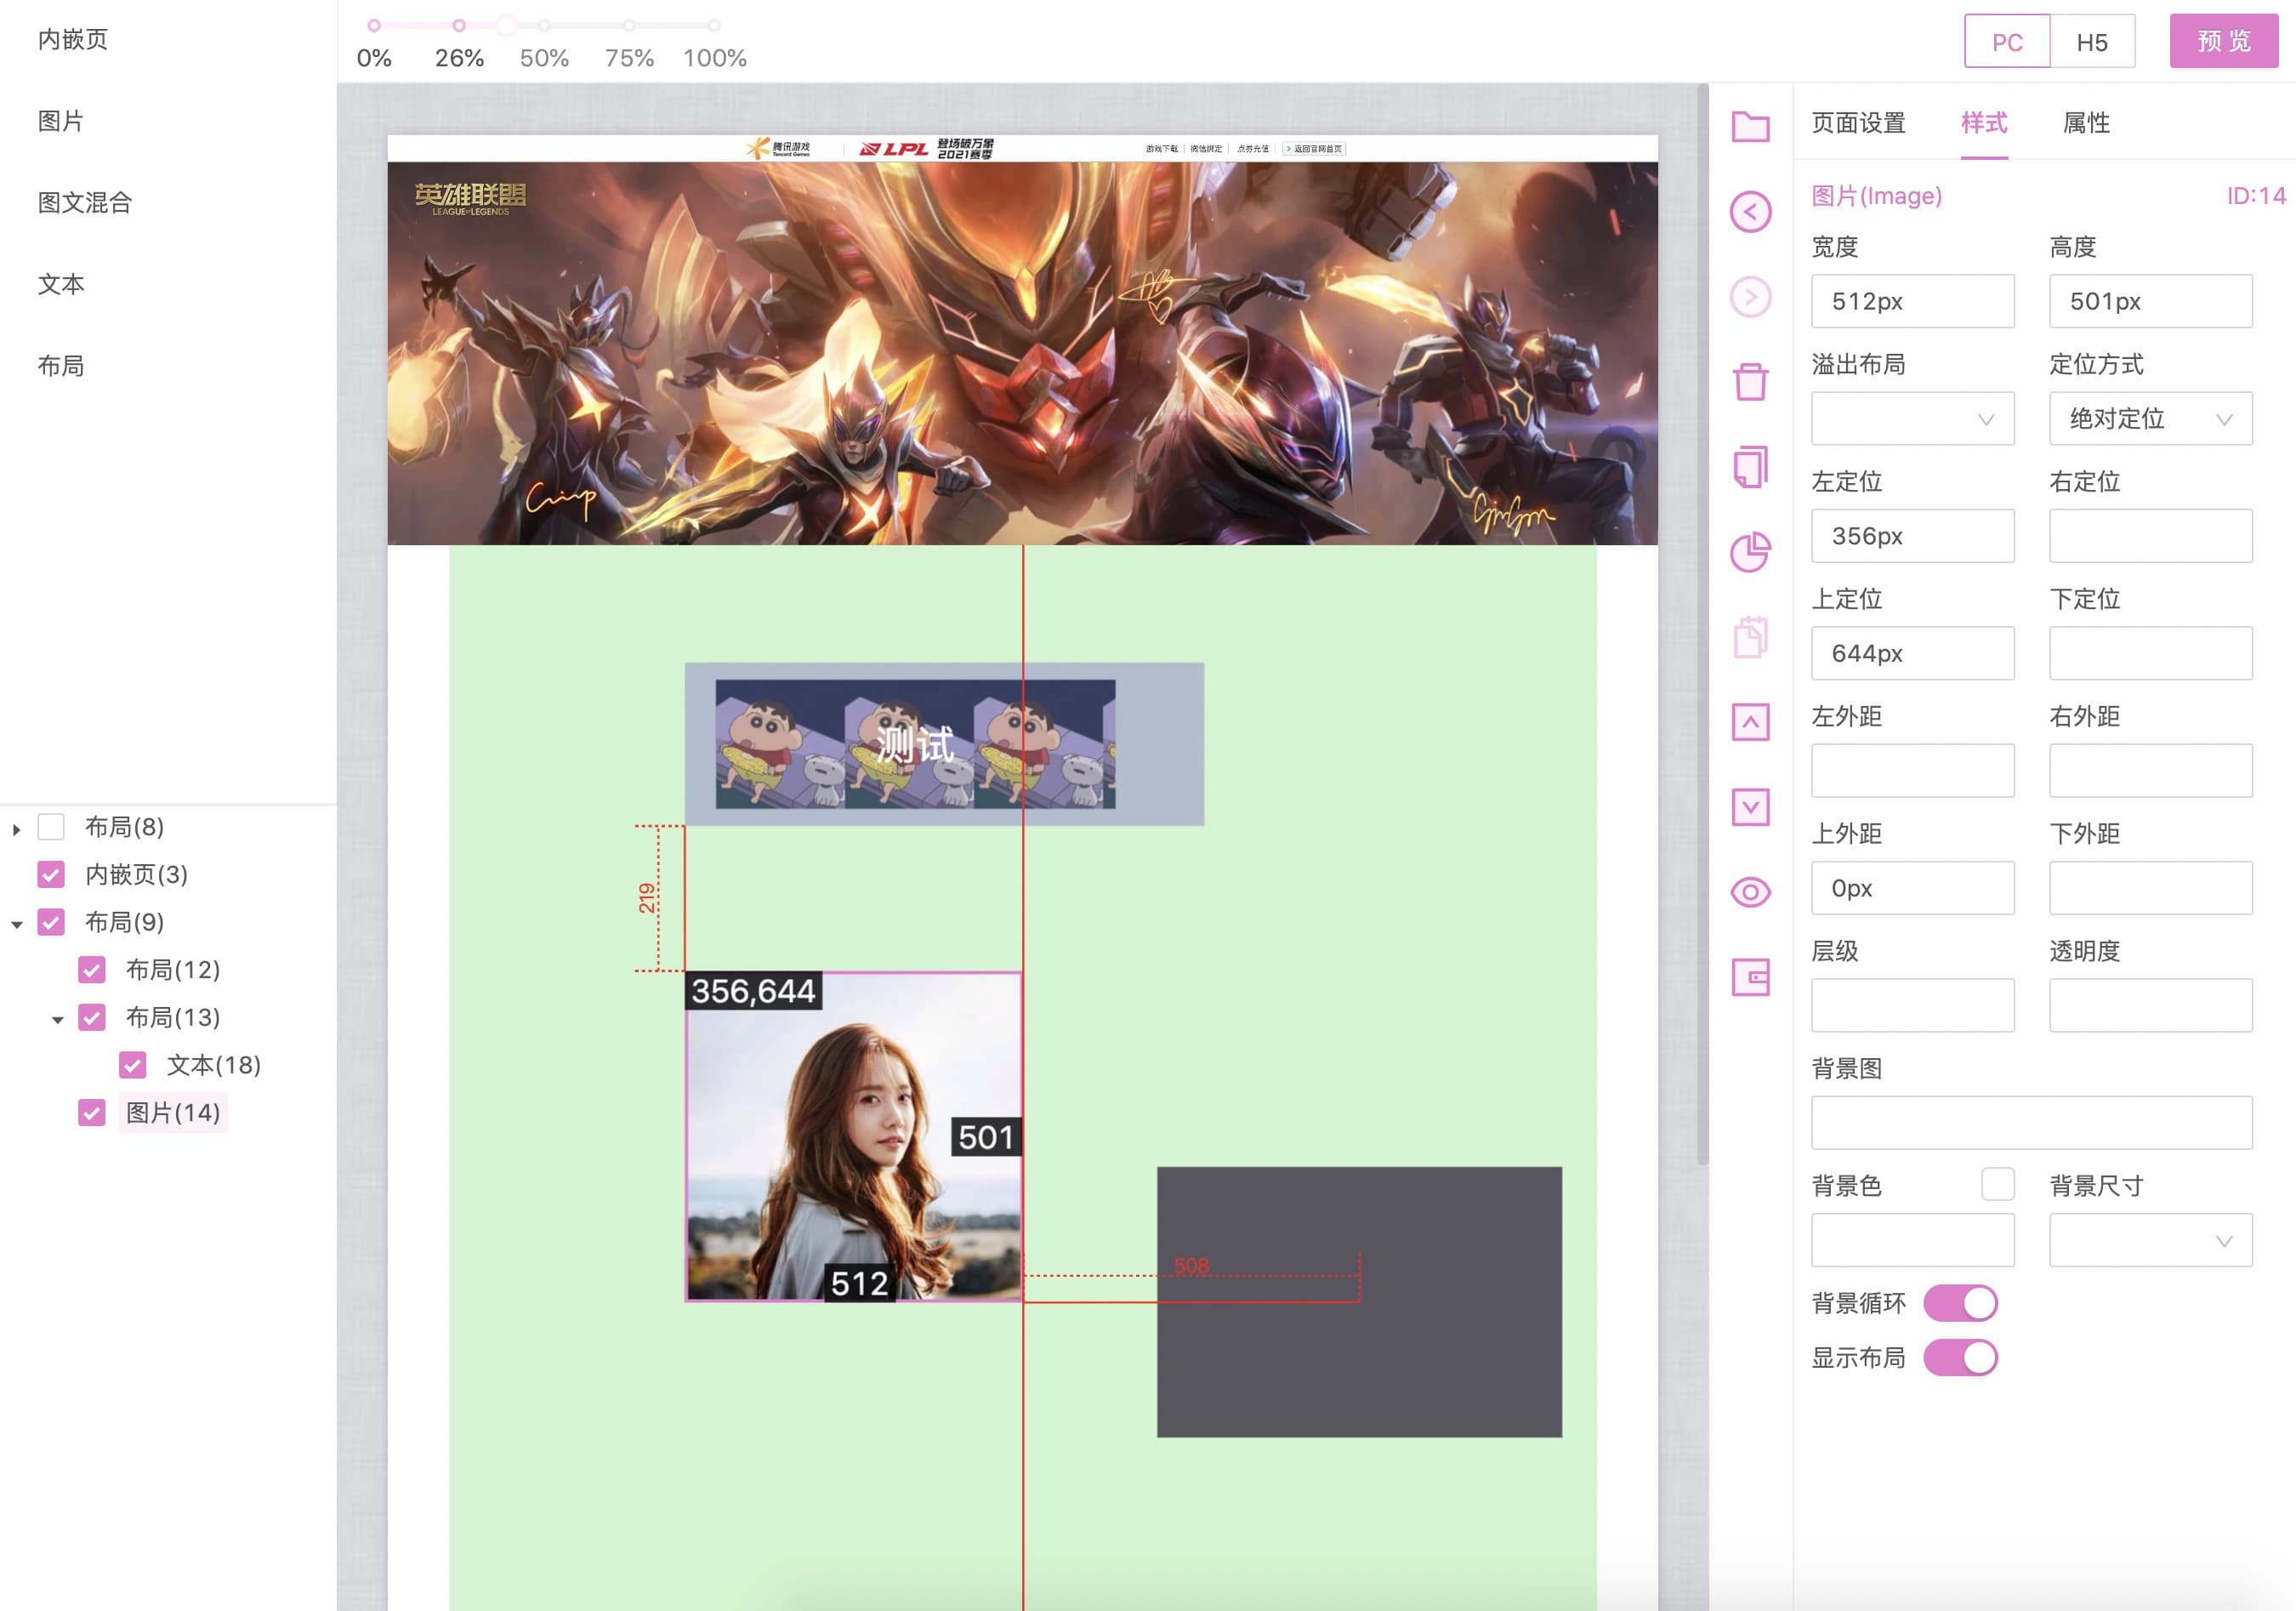This screenshot has height=1611, width=2296.
Task: Click the wallet-shaped icon at toolbar bottom
Action: 1750,977
